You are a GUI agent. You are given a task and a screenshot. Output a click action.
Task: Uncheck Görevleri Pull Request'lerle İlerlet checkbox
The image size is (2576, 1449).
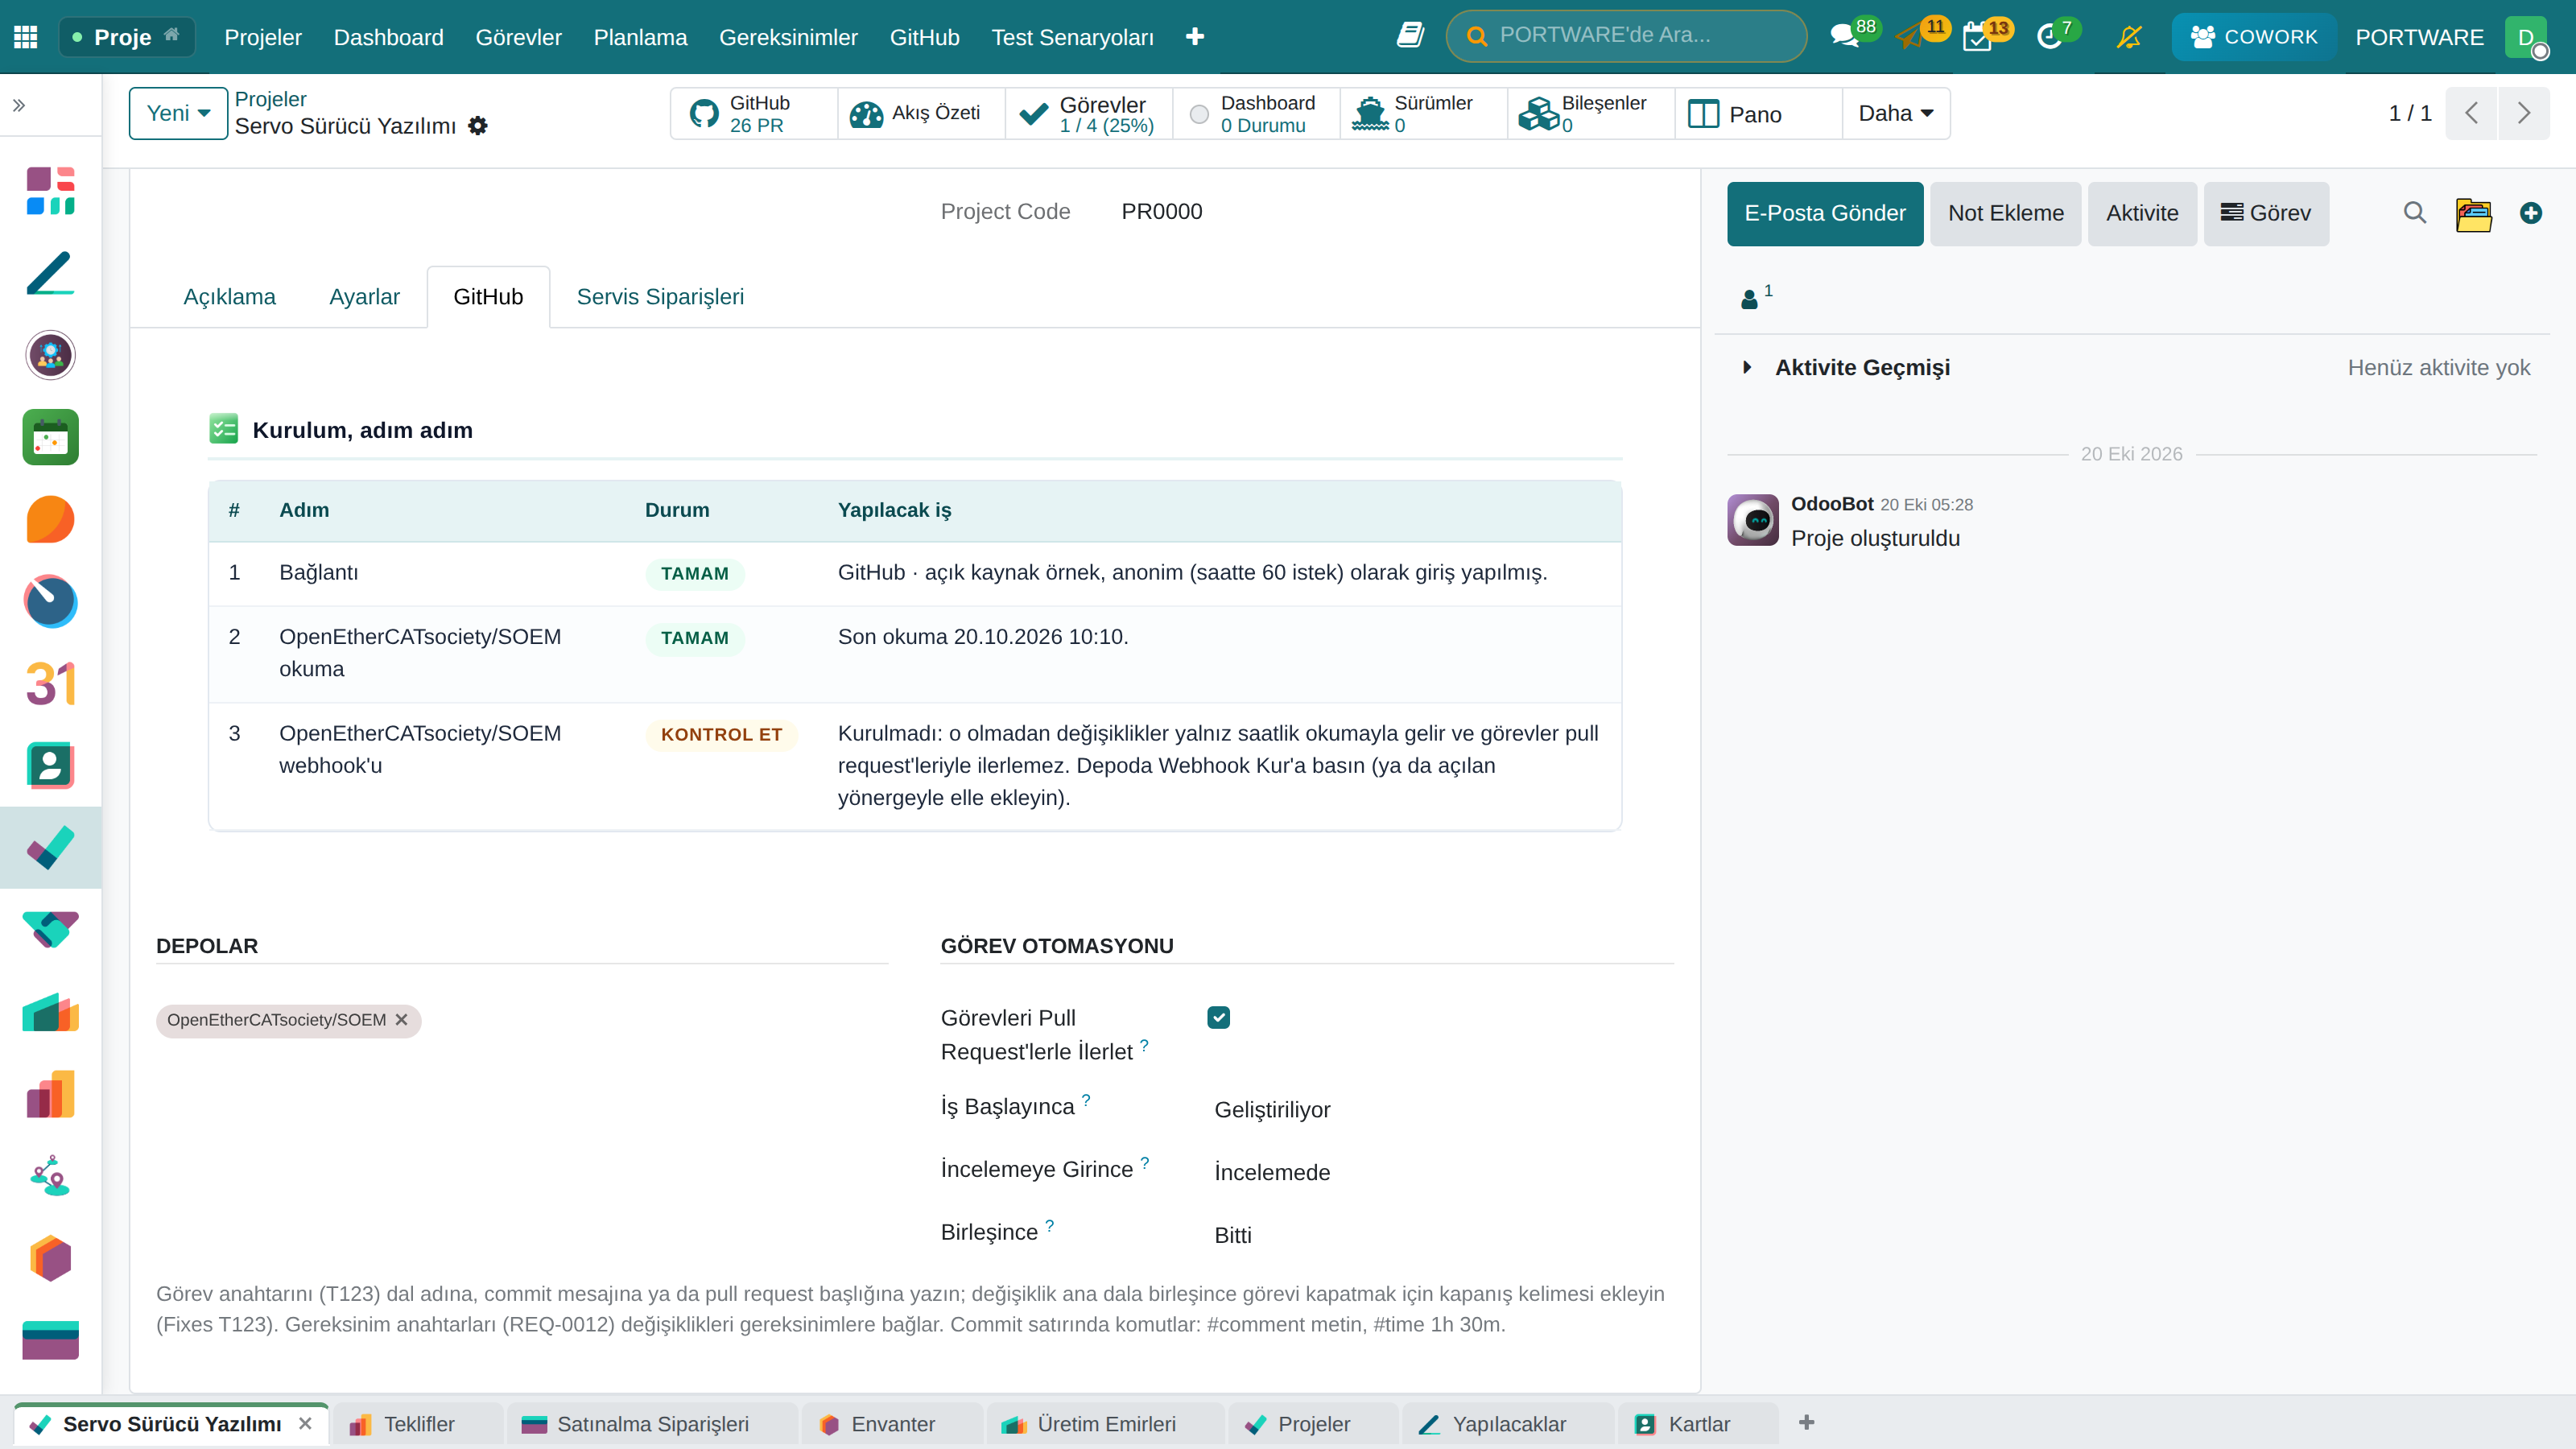[1218, 1017]
